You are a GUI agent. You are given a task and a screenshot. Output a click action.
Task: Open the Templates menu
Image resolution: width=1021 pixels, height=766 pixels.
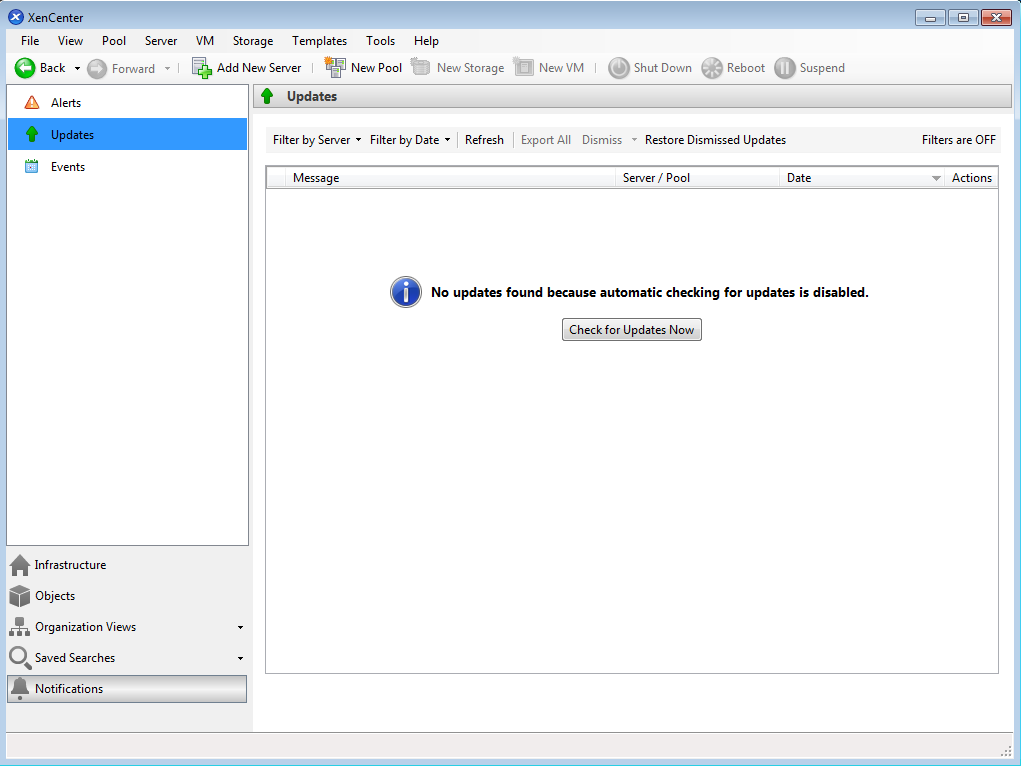pos(319,41)
